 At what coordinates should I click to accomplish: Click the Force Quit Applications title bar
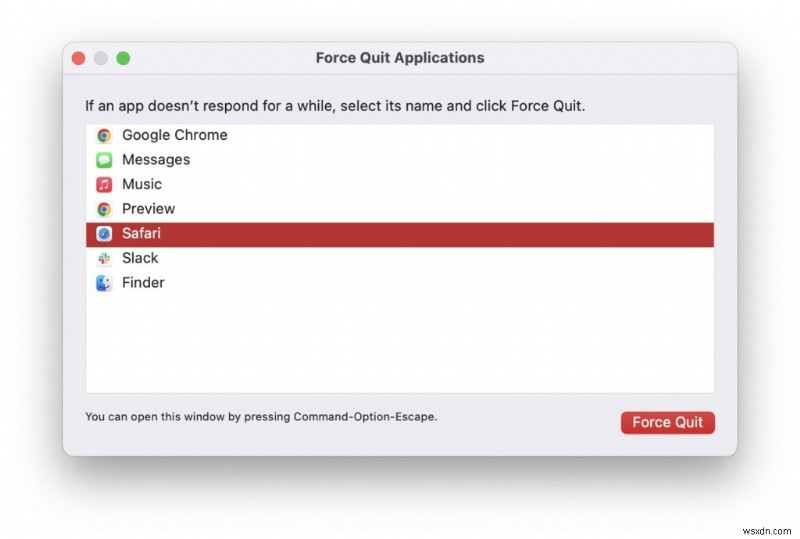tap(400, 58)
